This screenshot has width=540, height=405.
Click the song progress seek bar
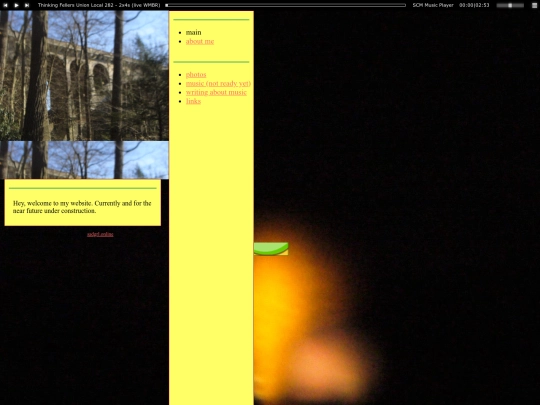click(285, 5)
